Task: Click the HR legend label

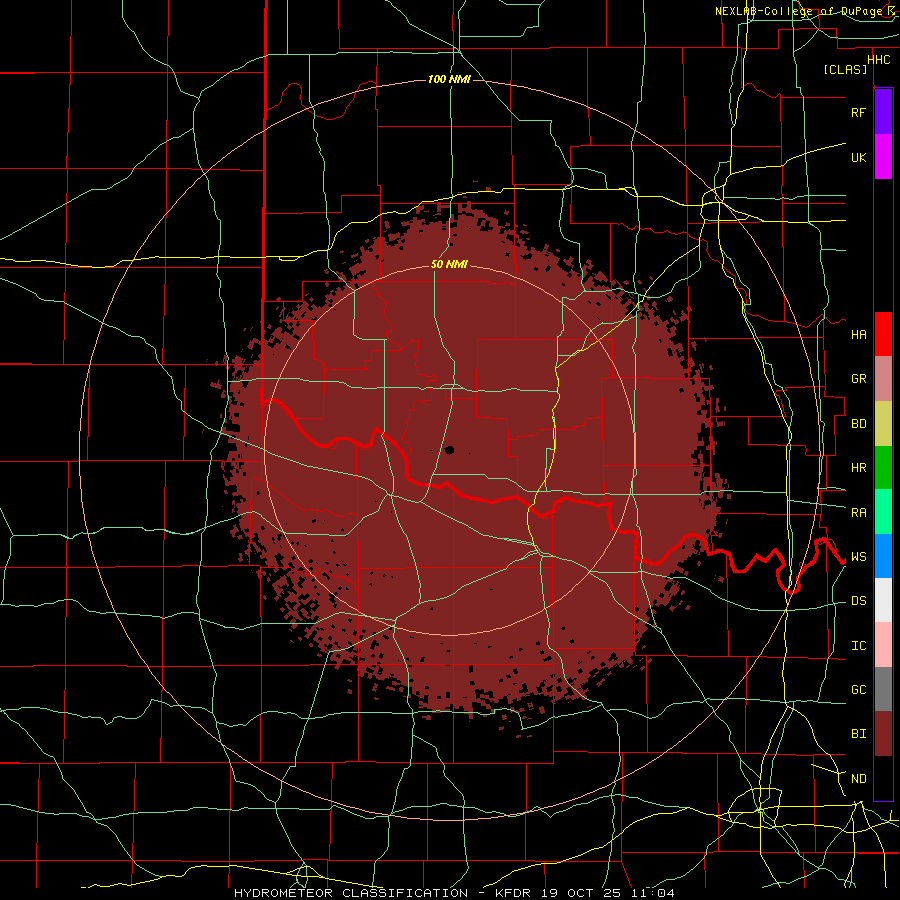Action: pos(858,468)
